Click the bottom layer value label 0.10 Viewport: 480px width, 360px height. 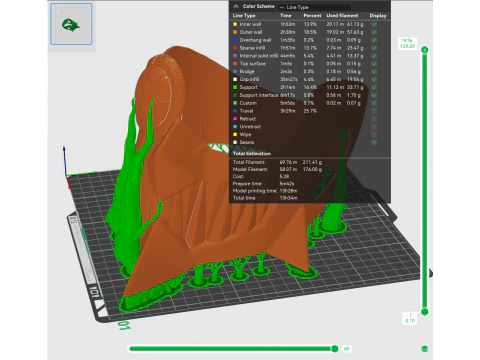coord(410,321)
